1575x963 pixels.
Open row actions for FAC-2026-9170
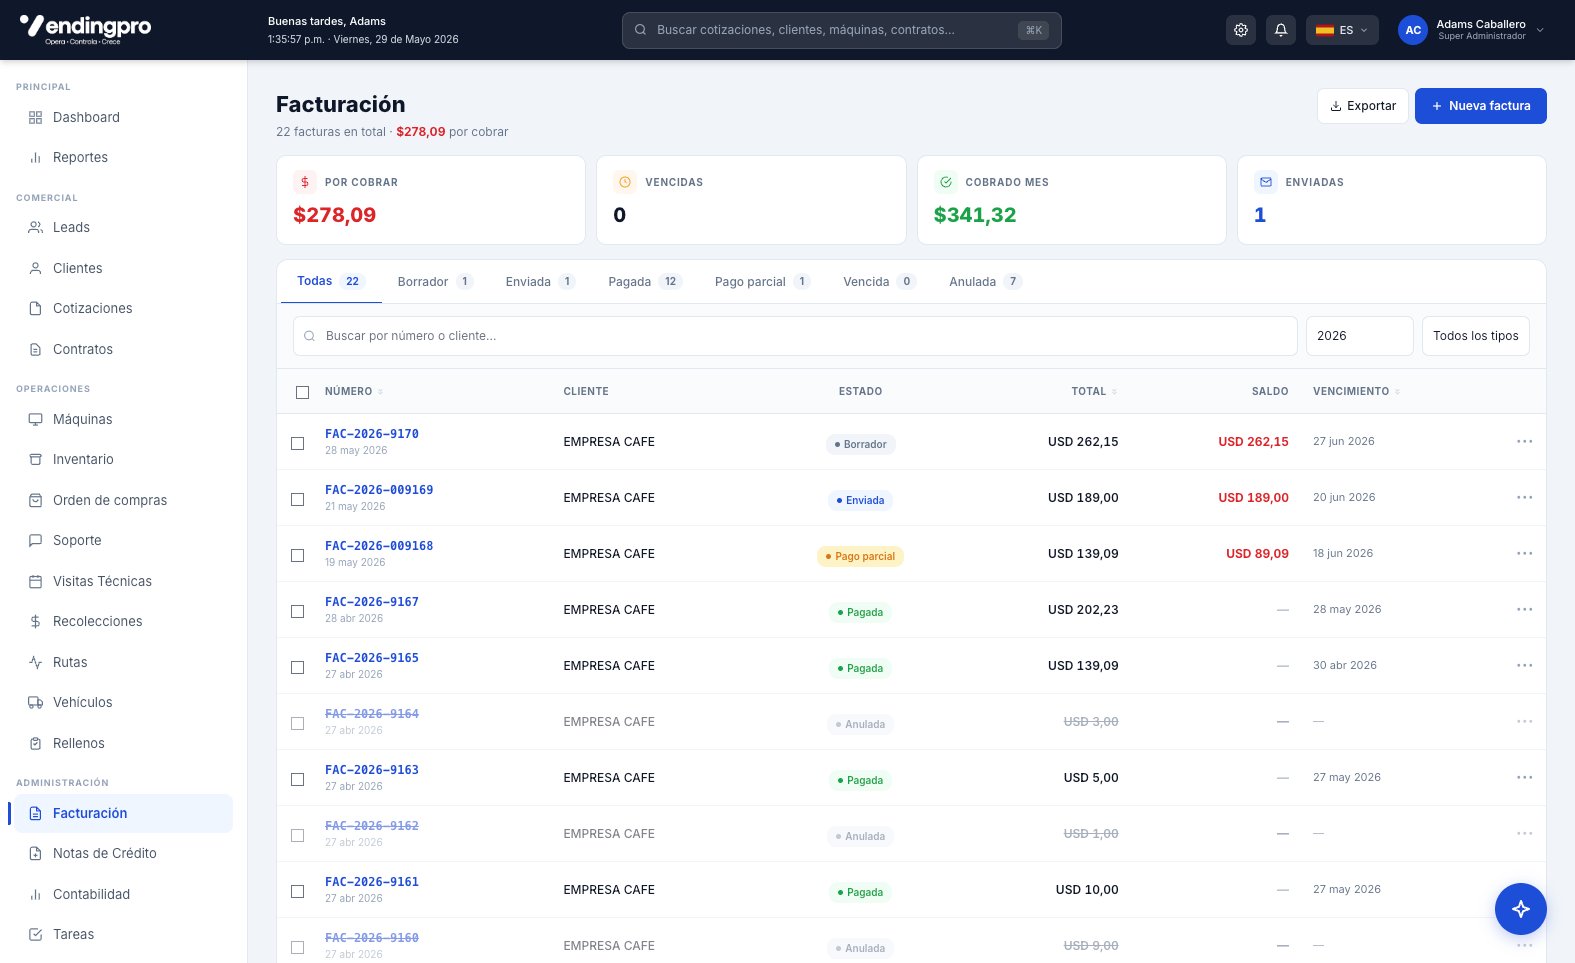[1524, 441]
